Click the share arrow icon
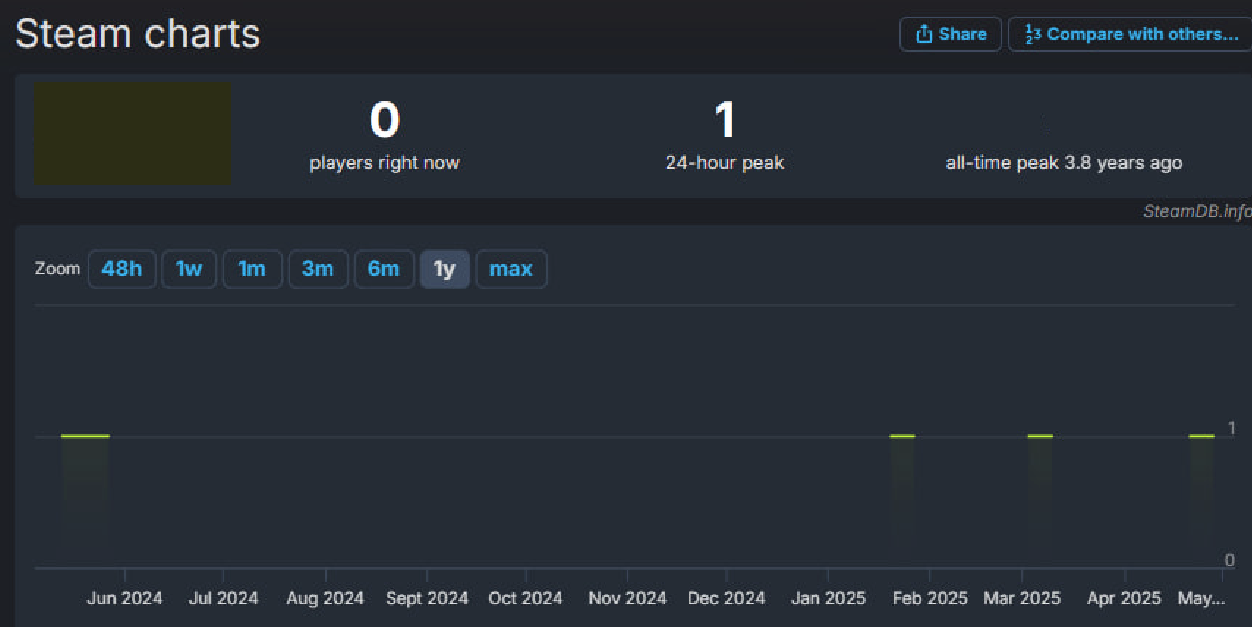This screenshot has width=1252, height=627. point(923,34)
